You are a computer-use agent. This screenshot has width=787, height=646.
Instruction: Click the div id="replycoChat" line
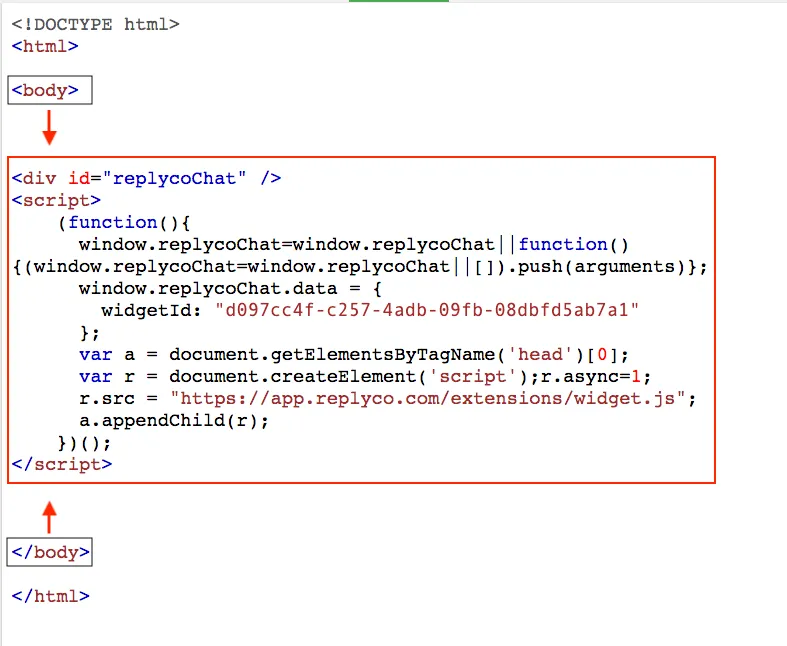coord(147,178)
